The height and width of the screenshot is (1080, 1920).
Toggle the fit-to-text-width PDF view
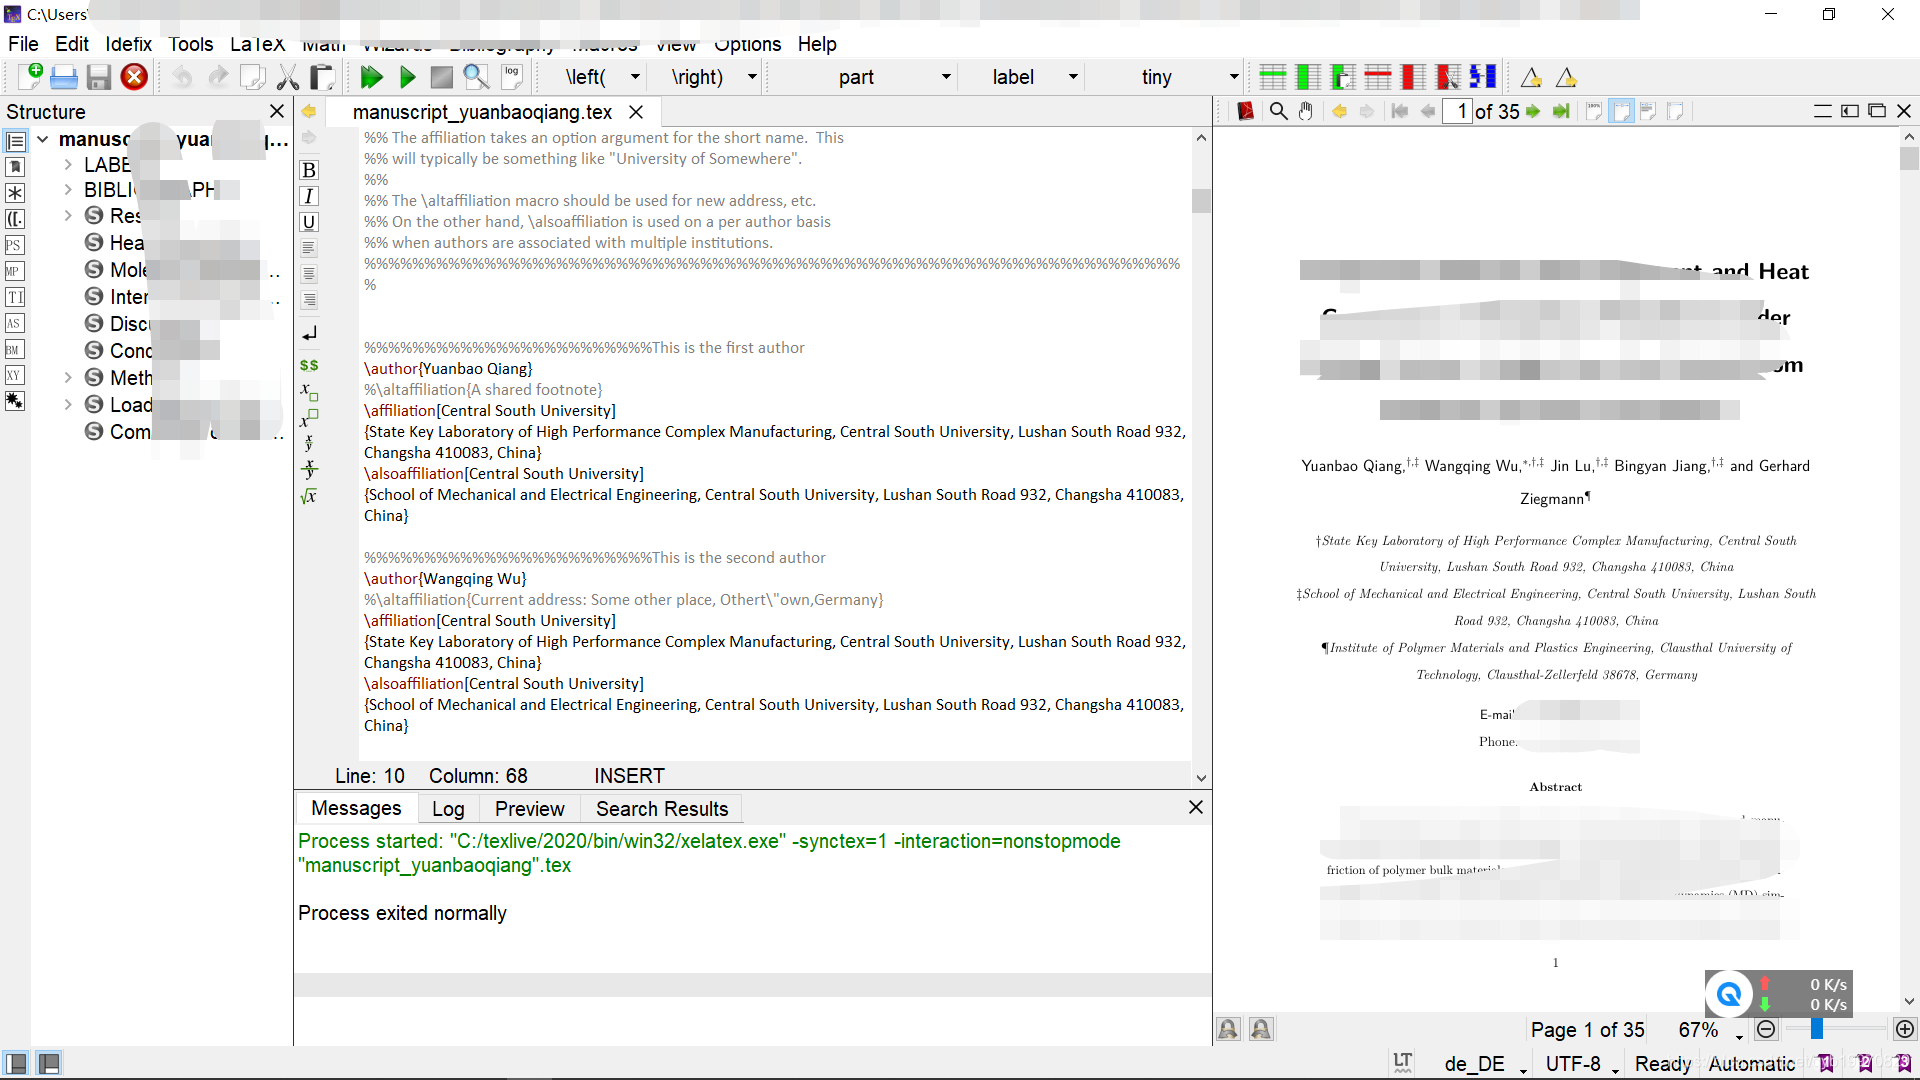tap(1649, 111)
